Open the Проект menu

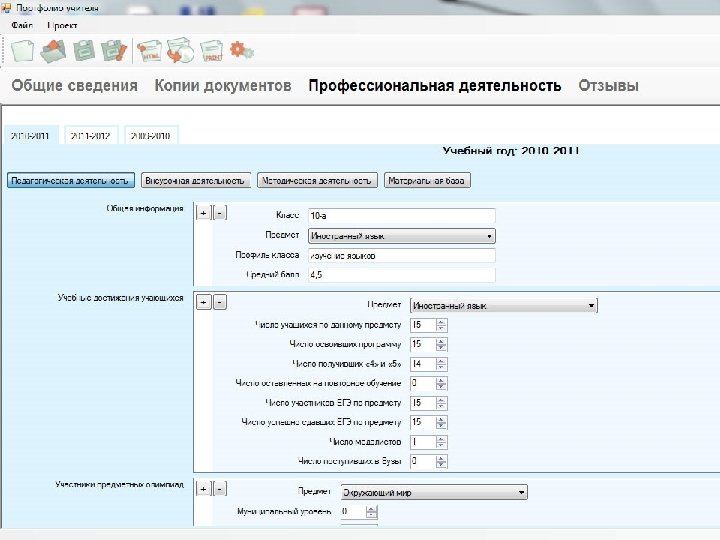click(x=62, y=25)
